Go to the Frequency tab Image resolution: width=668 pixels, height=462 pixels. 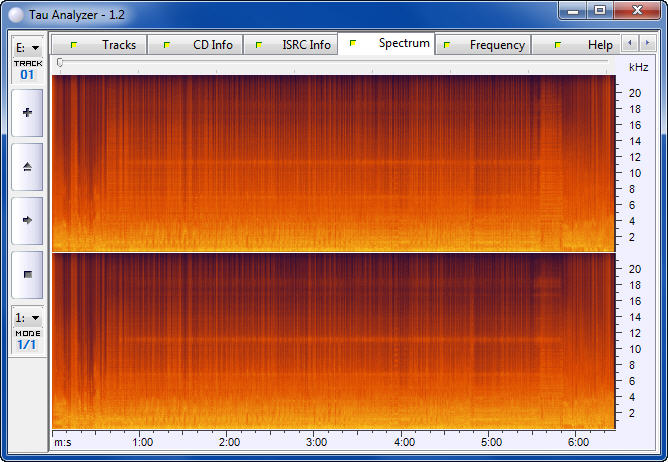[483, 45]
